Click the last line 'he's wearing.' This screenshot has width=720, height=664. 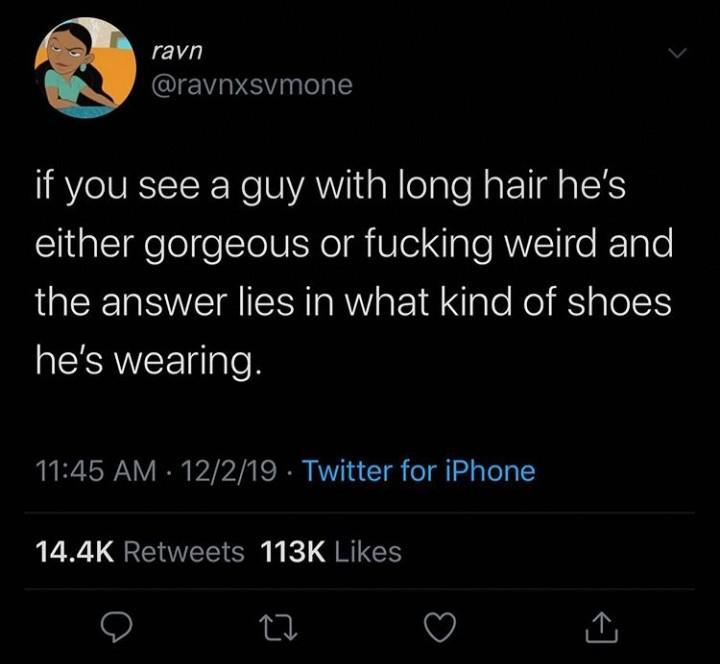[x=149, y=361]
